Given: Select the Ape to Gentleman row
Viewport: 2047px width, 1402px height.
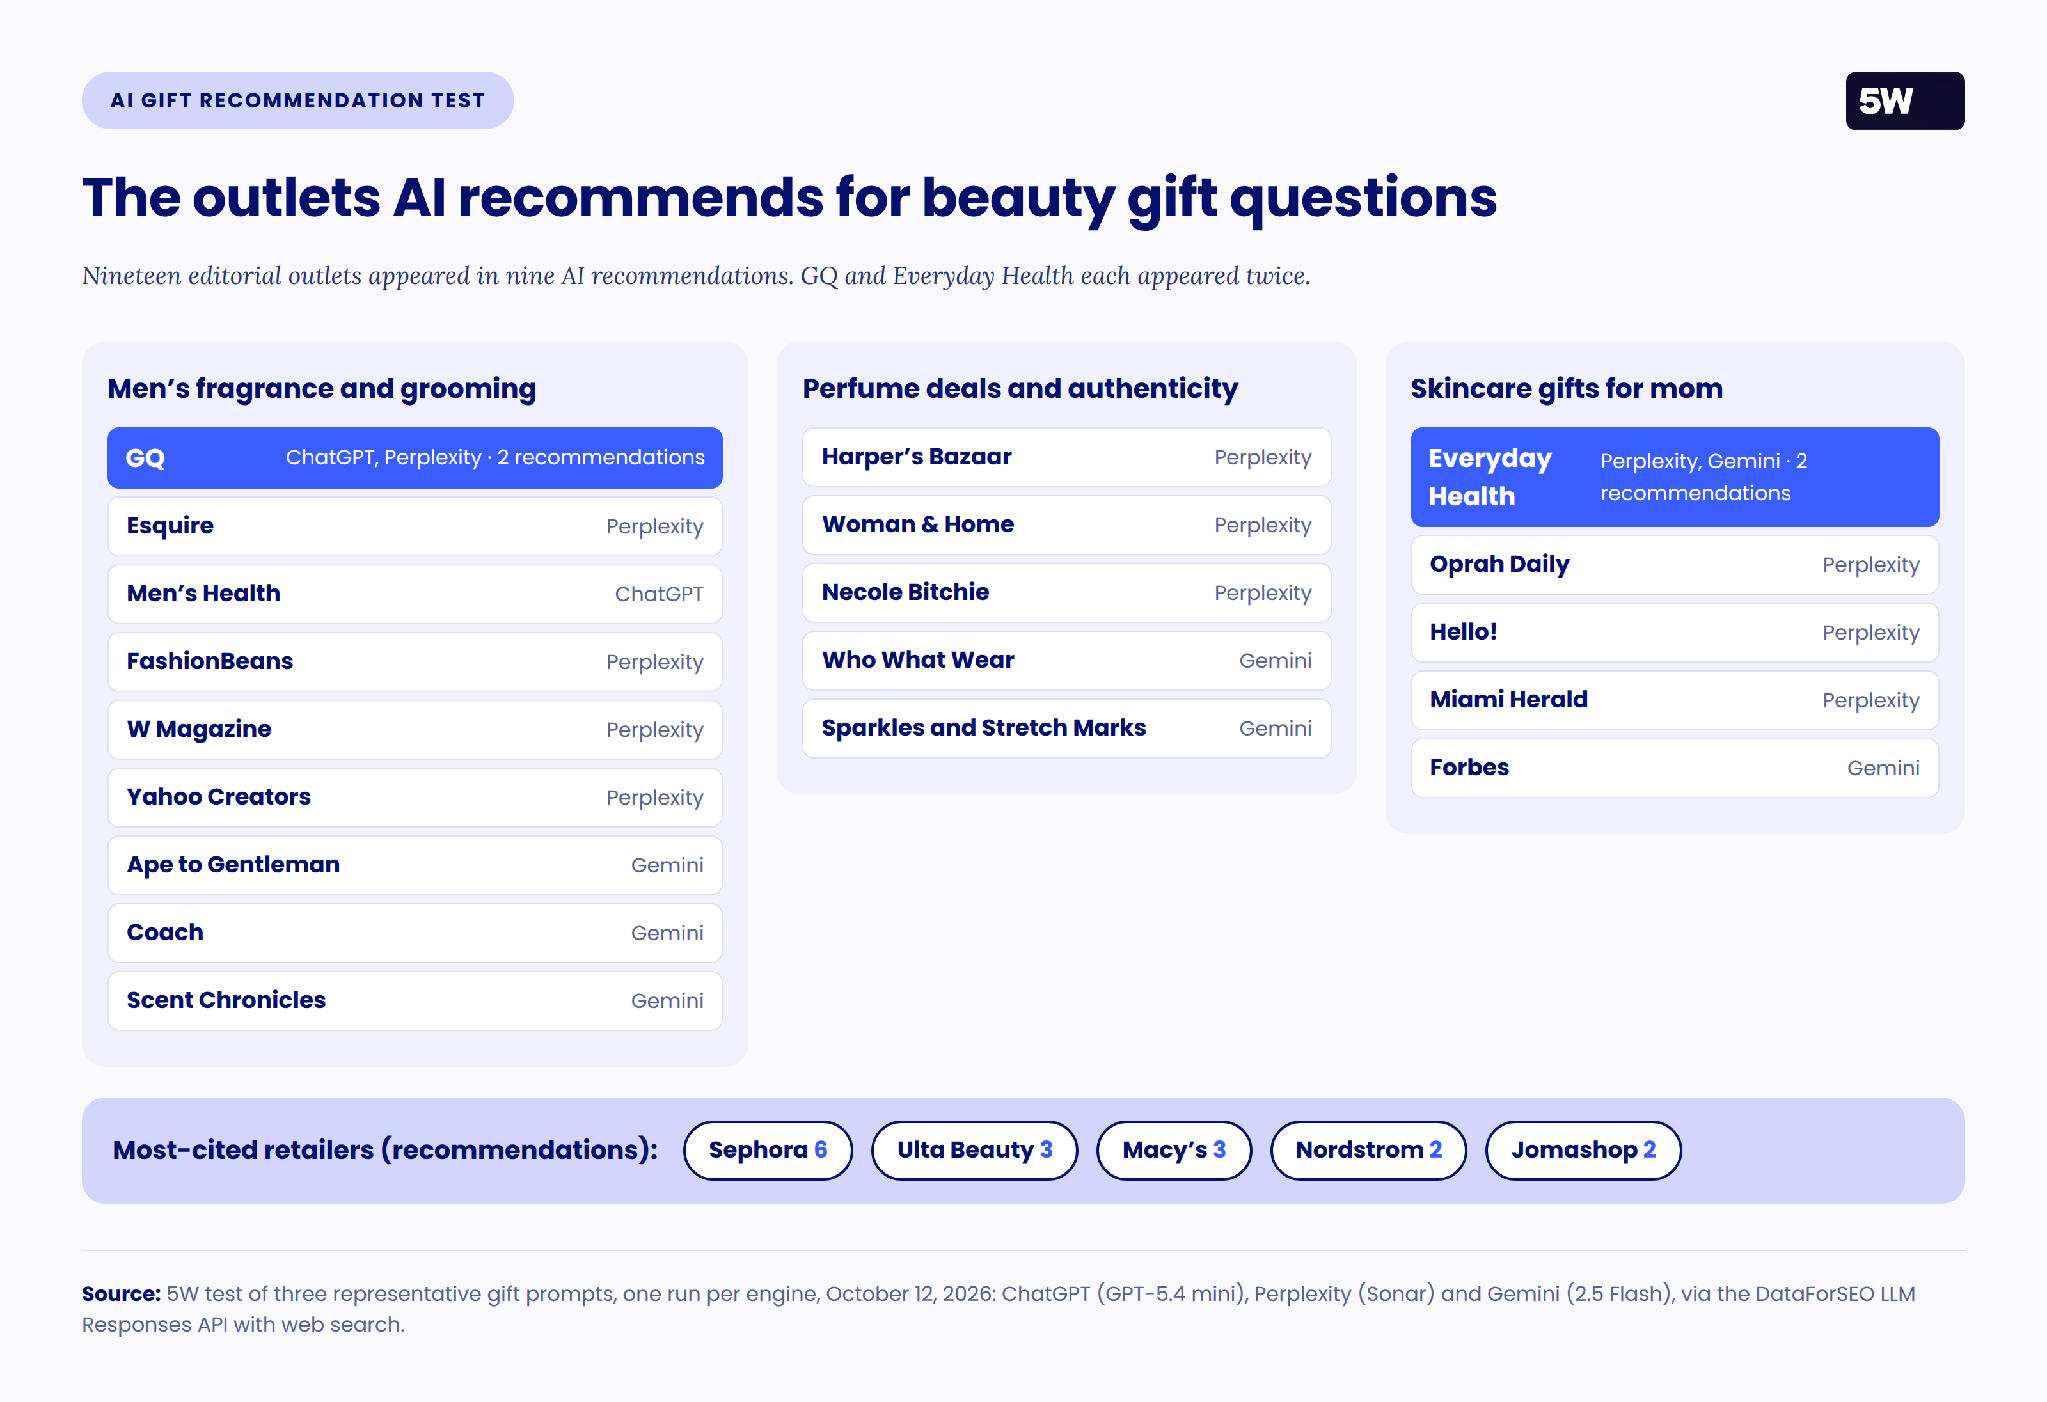Looking at the screenshot, I should [415, 865].
